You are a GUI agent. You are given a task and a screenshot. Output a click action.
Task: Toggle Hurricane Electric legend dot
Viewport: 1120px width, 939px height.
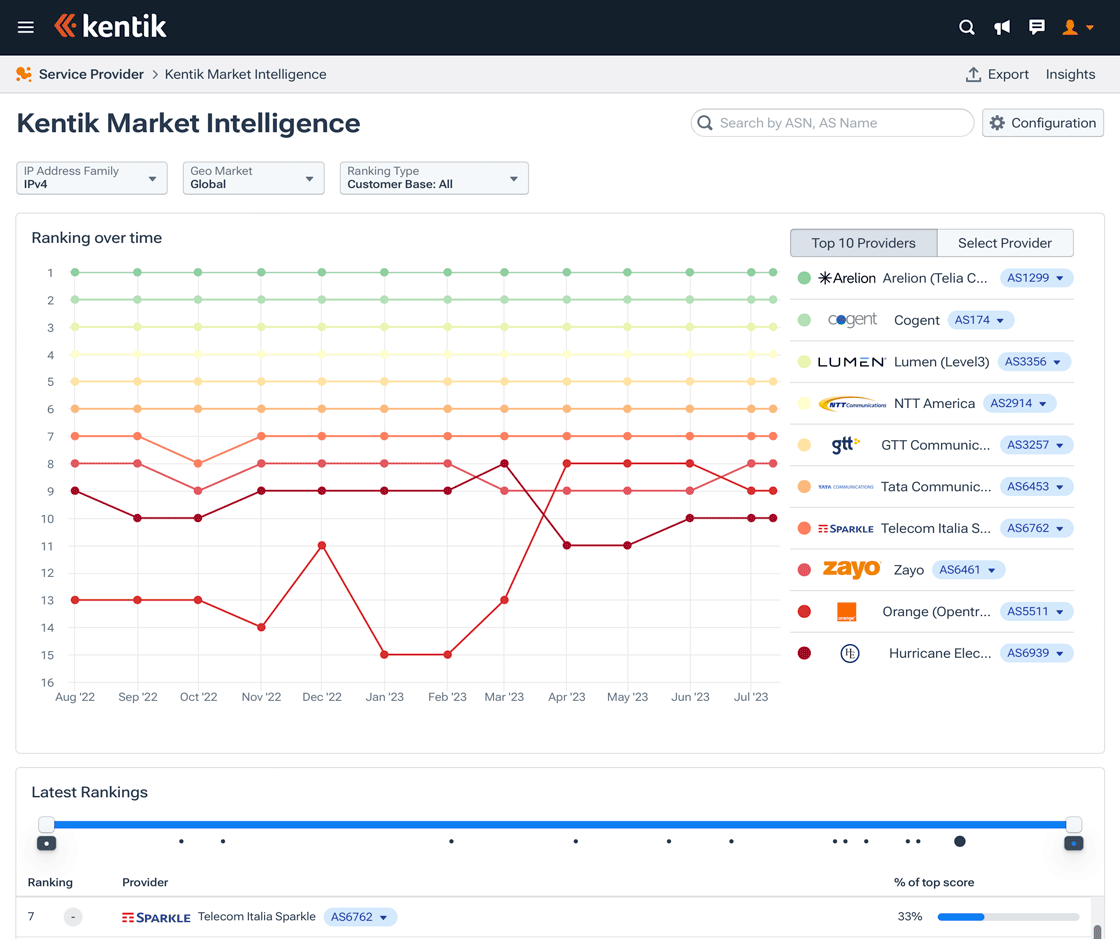[804, 653]
